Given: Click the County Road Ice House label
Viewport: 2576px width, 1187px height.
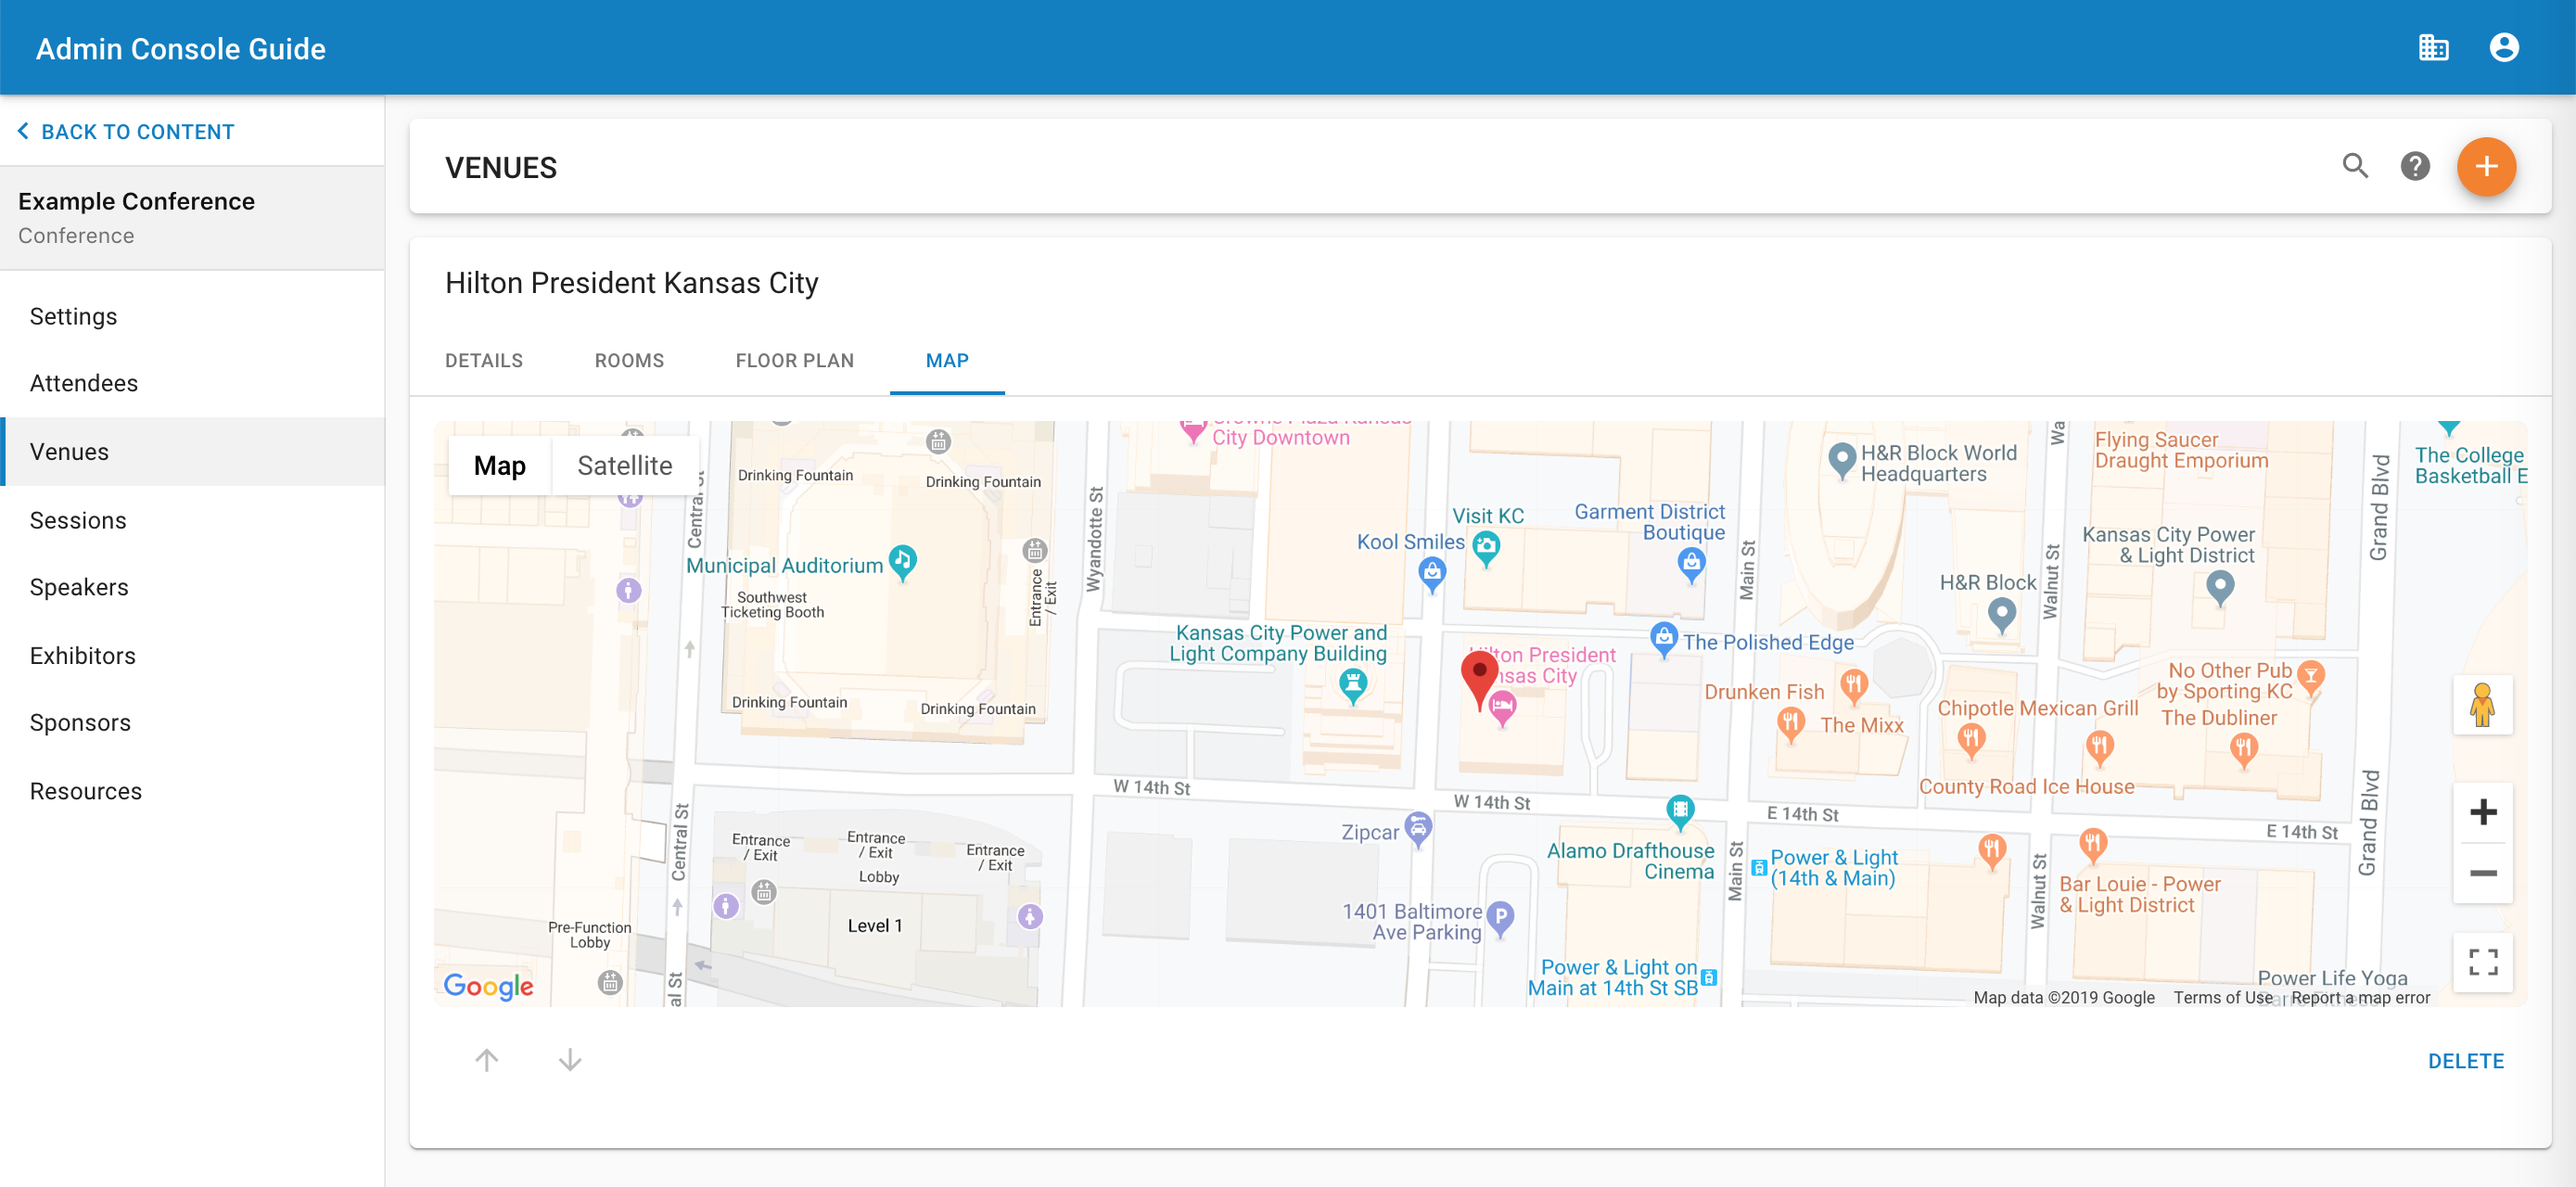Looking at the screenshot, I should (2026, 786).
